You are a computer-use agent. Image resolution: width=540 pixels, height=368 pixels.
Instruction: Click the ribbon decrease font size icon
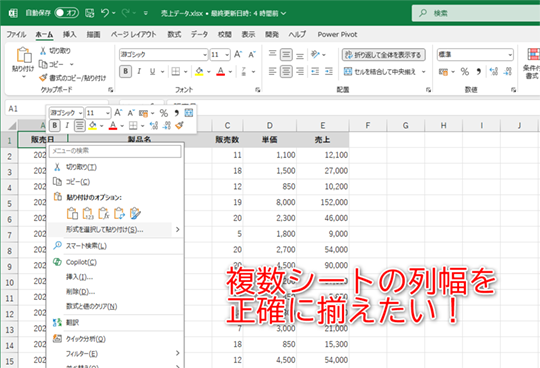[252, 54]
